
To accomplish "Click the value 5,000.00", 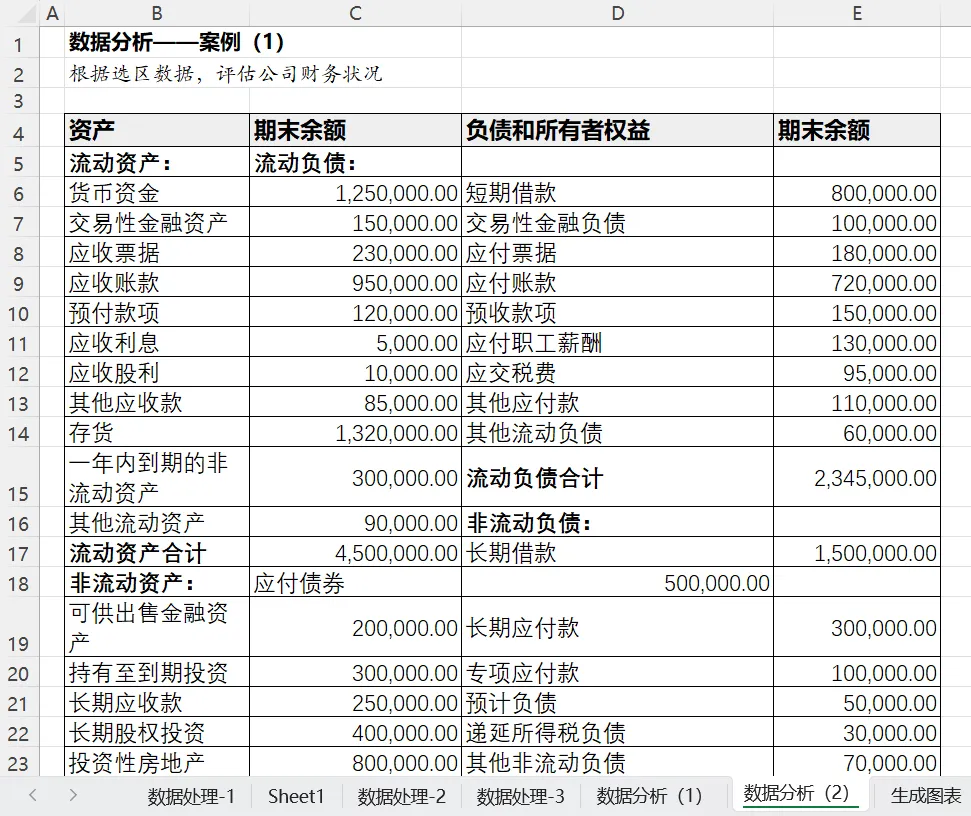I will (x=355, y=342).
